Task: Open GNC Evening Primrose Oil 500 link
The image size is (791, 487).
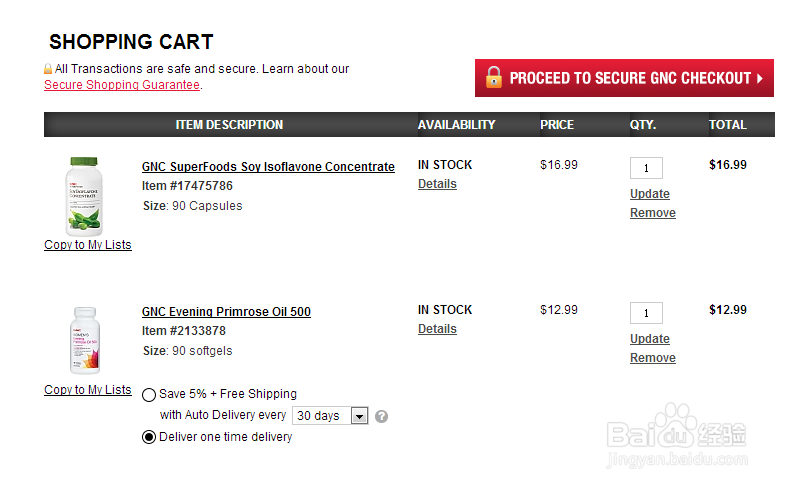Action: 226,312
